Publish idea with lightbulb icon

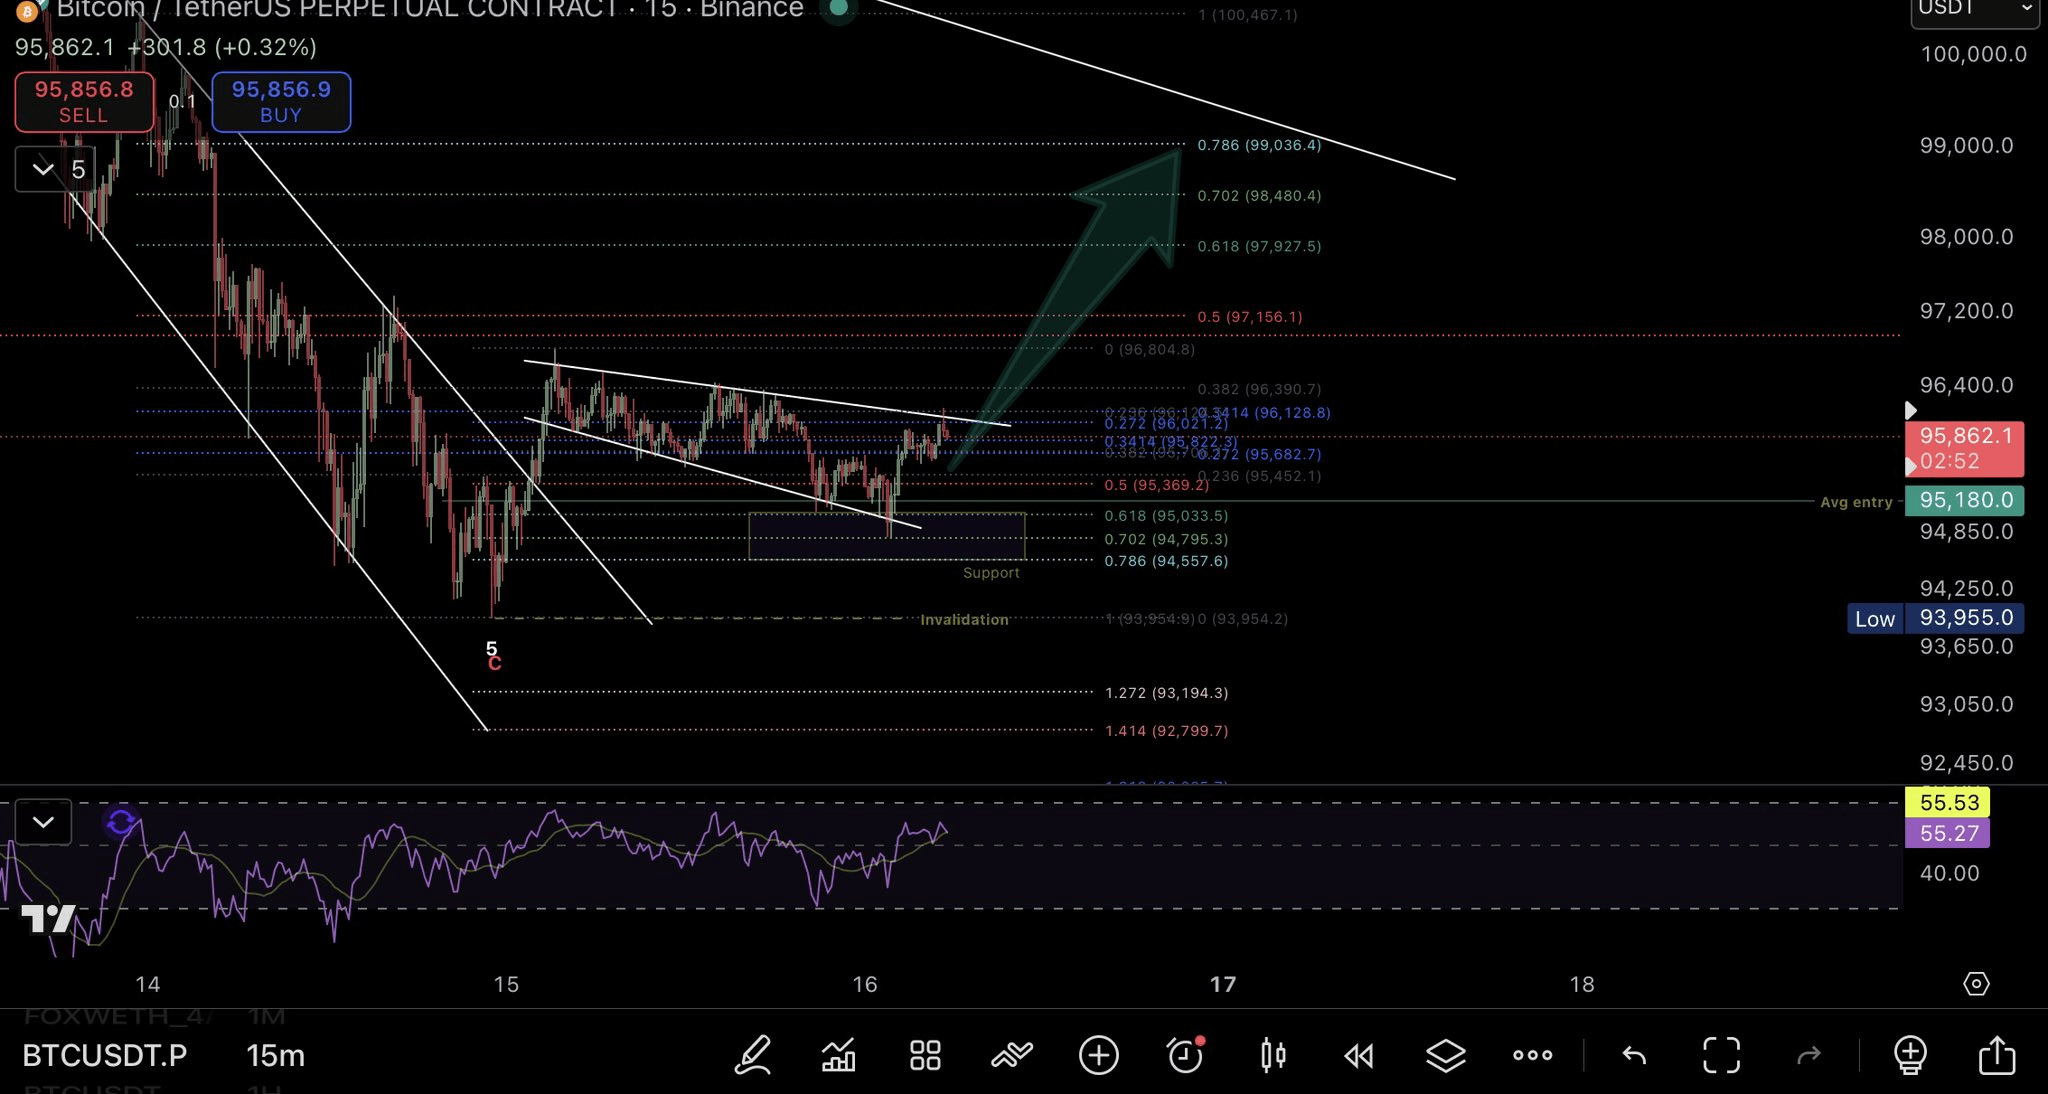(x=1910, y=1055)
